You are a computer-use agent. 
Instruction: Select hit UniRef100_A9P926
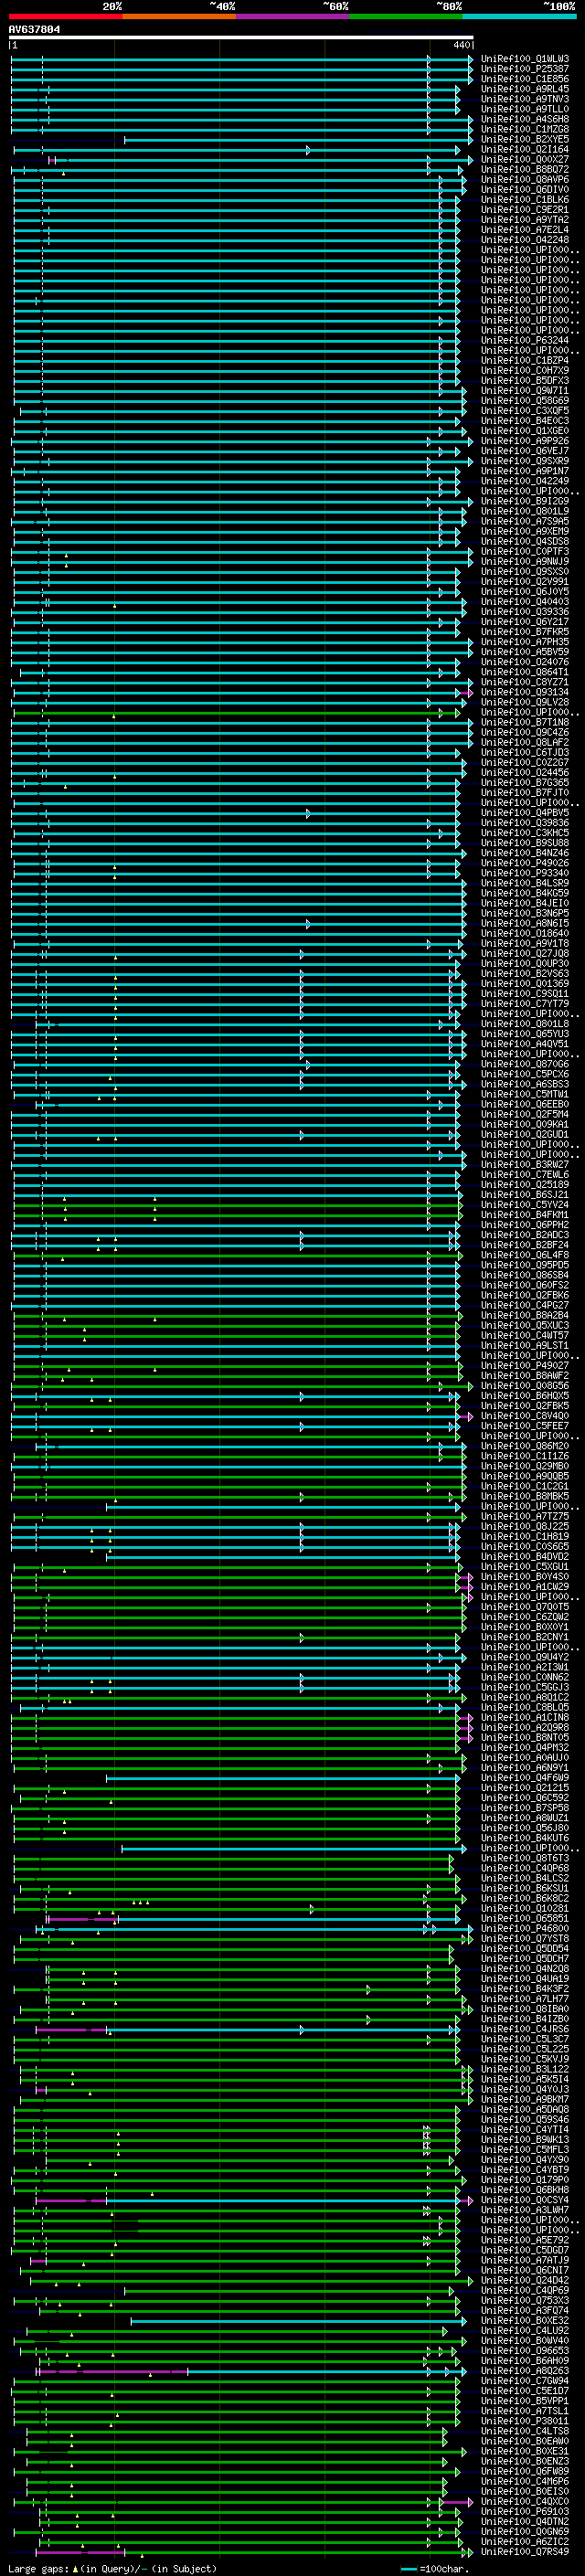(x=525, y=441)
